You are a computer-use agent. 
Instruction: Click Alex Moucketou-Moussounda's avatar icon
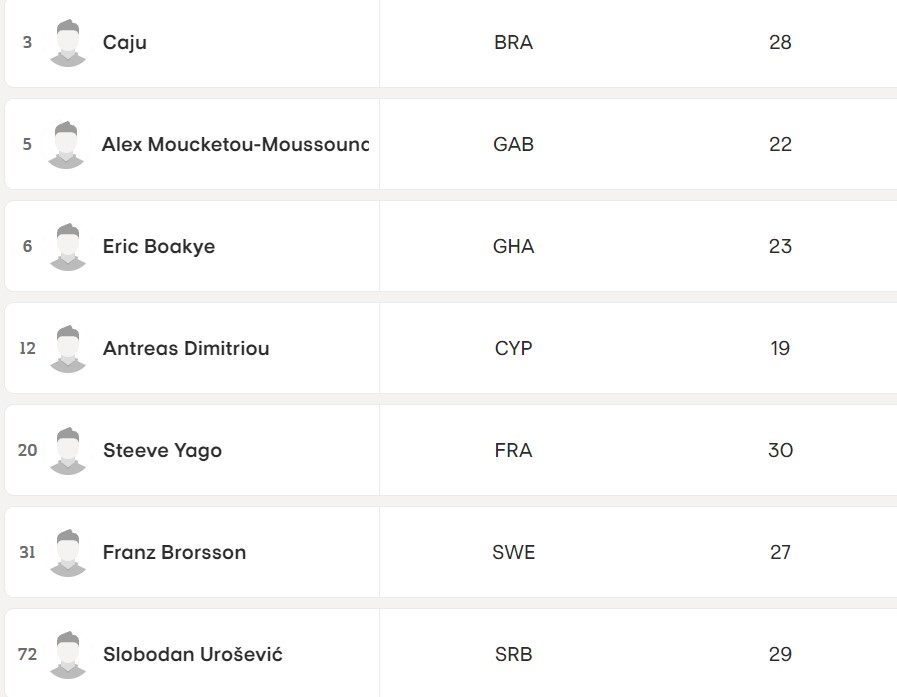point(67,145)
